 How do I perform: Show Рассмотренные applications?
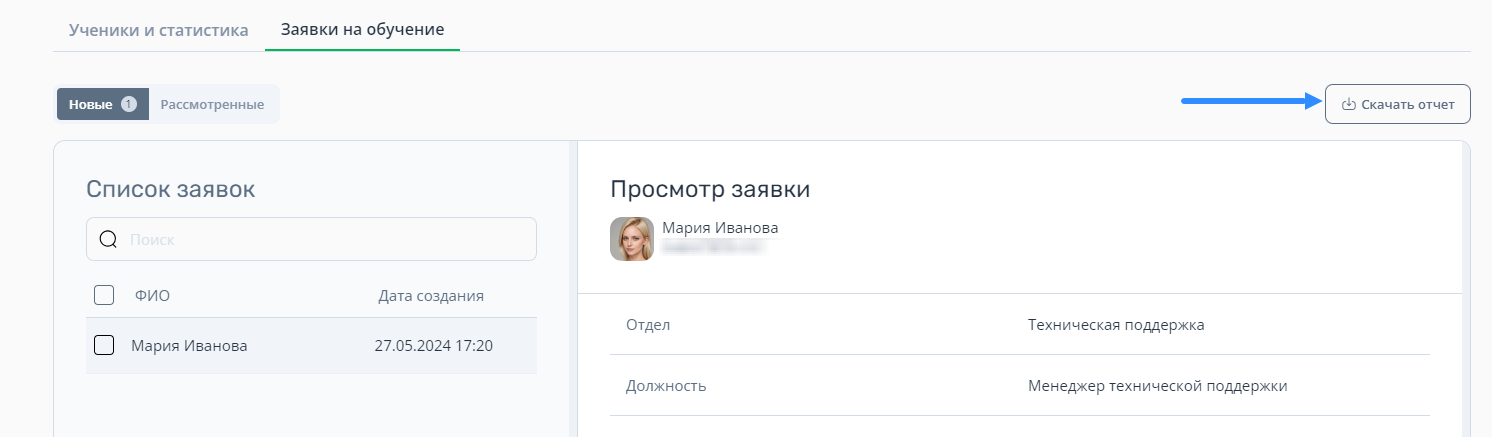click(x=212, y=104)
